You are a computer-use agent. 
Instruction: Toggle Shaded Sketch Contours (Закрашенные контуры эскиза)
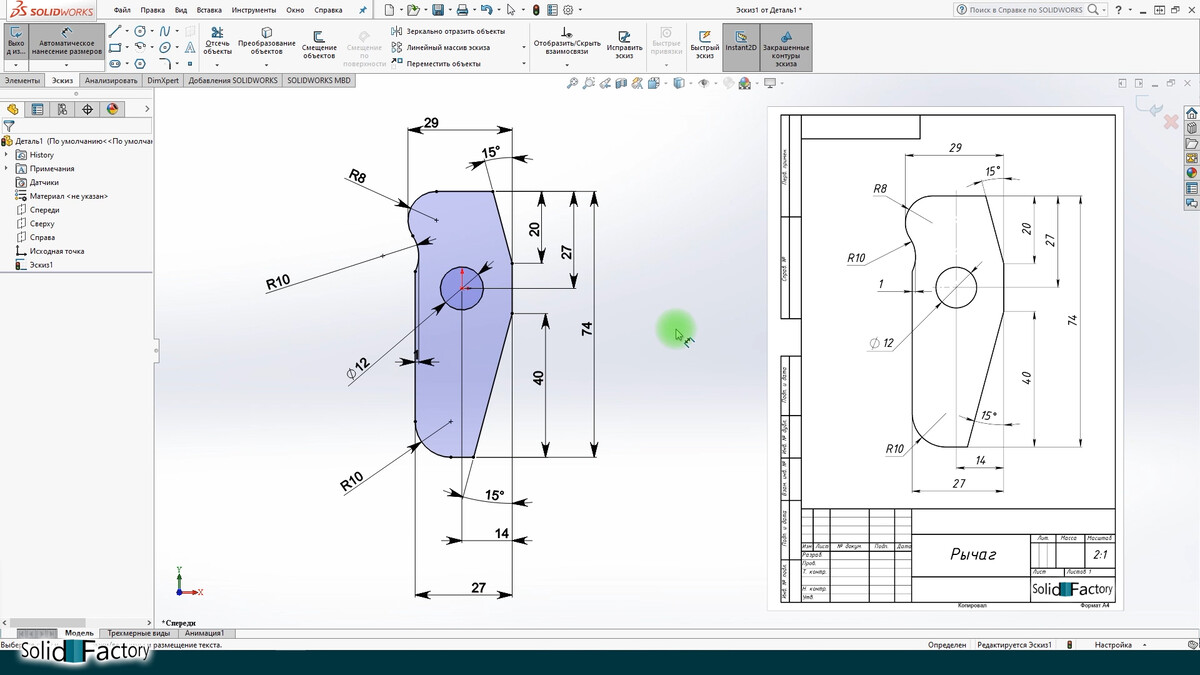click(x=786, y=46)
